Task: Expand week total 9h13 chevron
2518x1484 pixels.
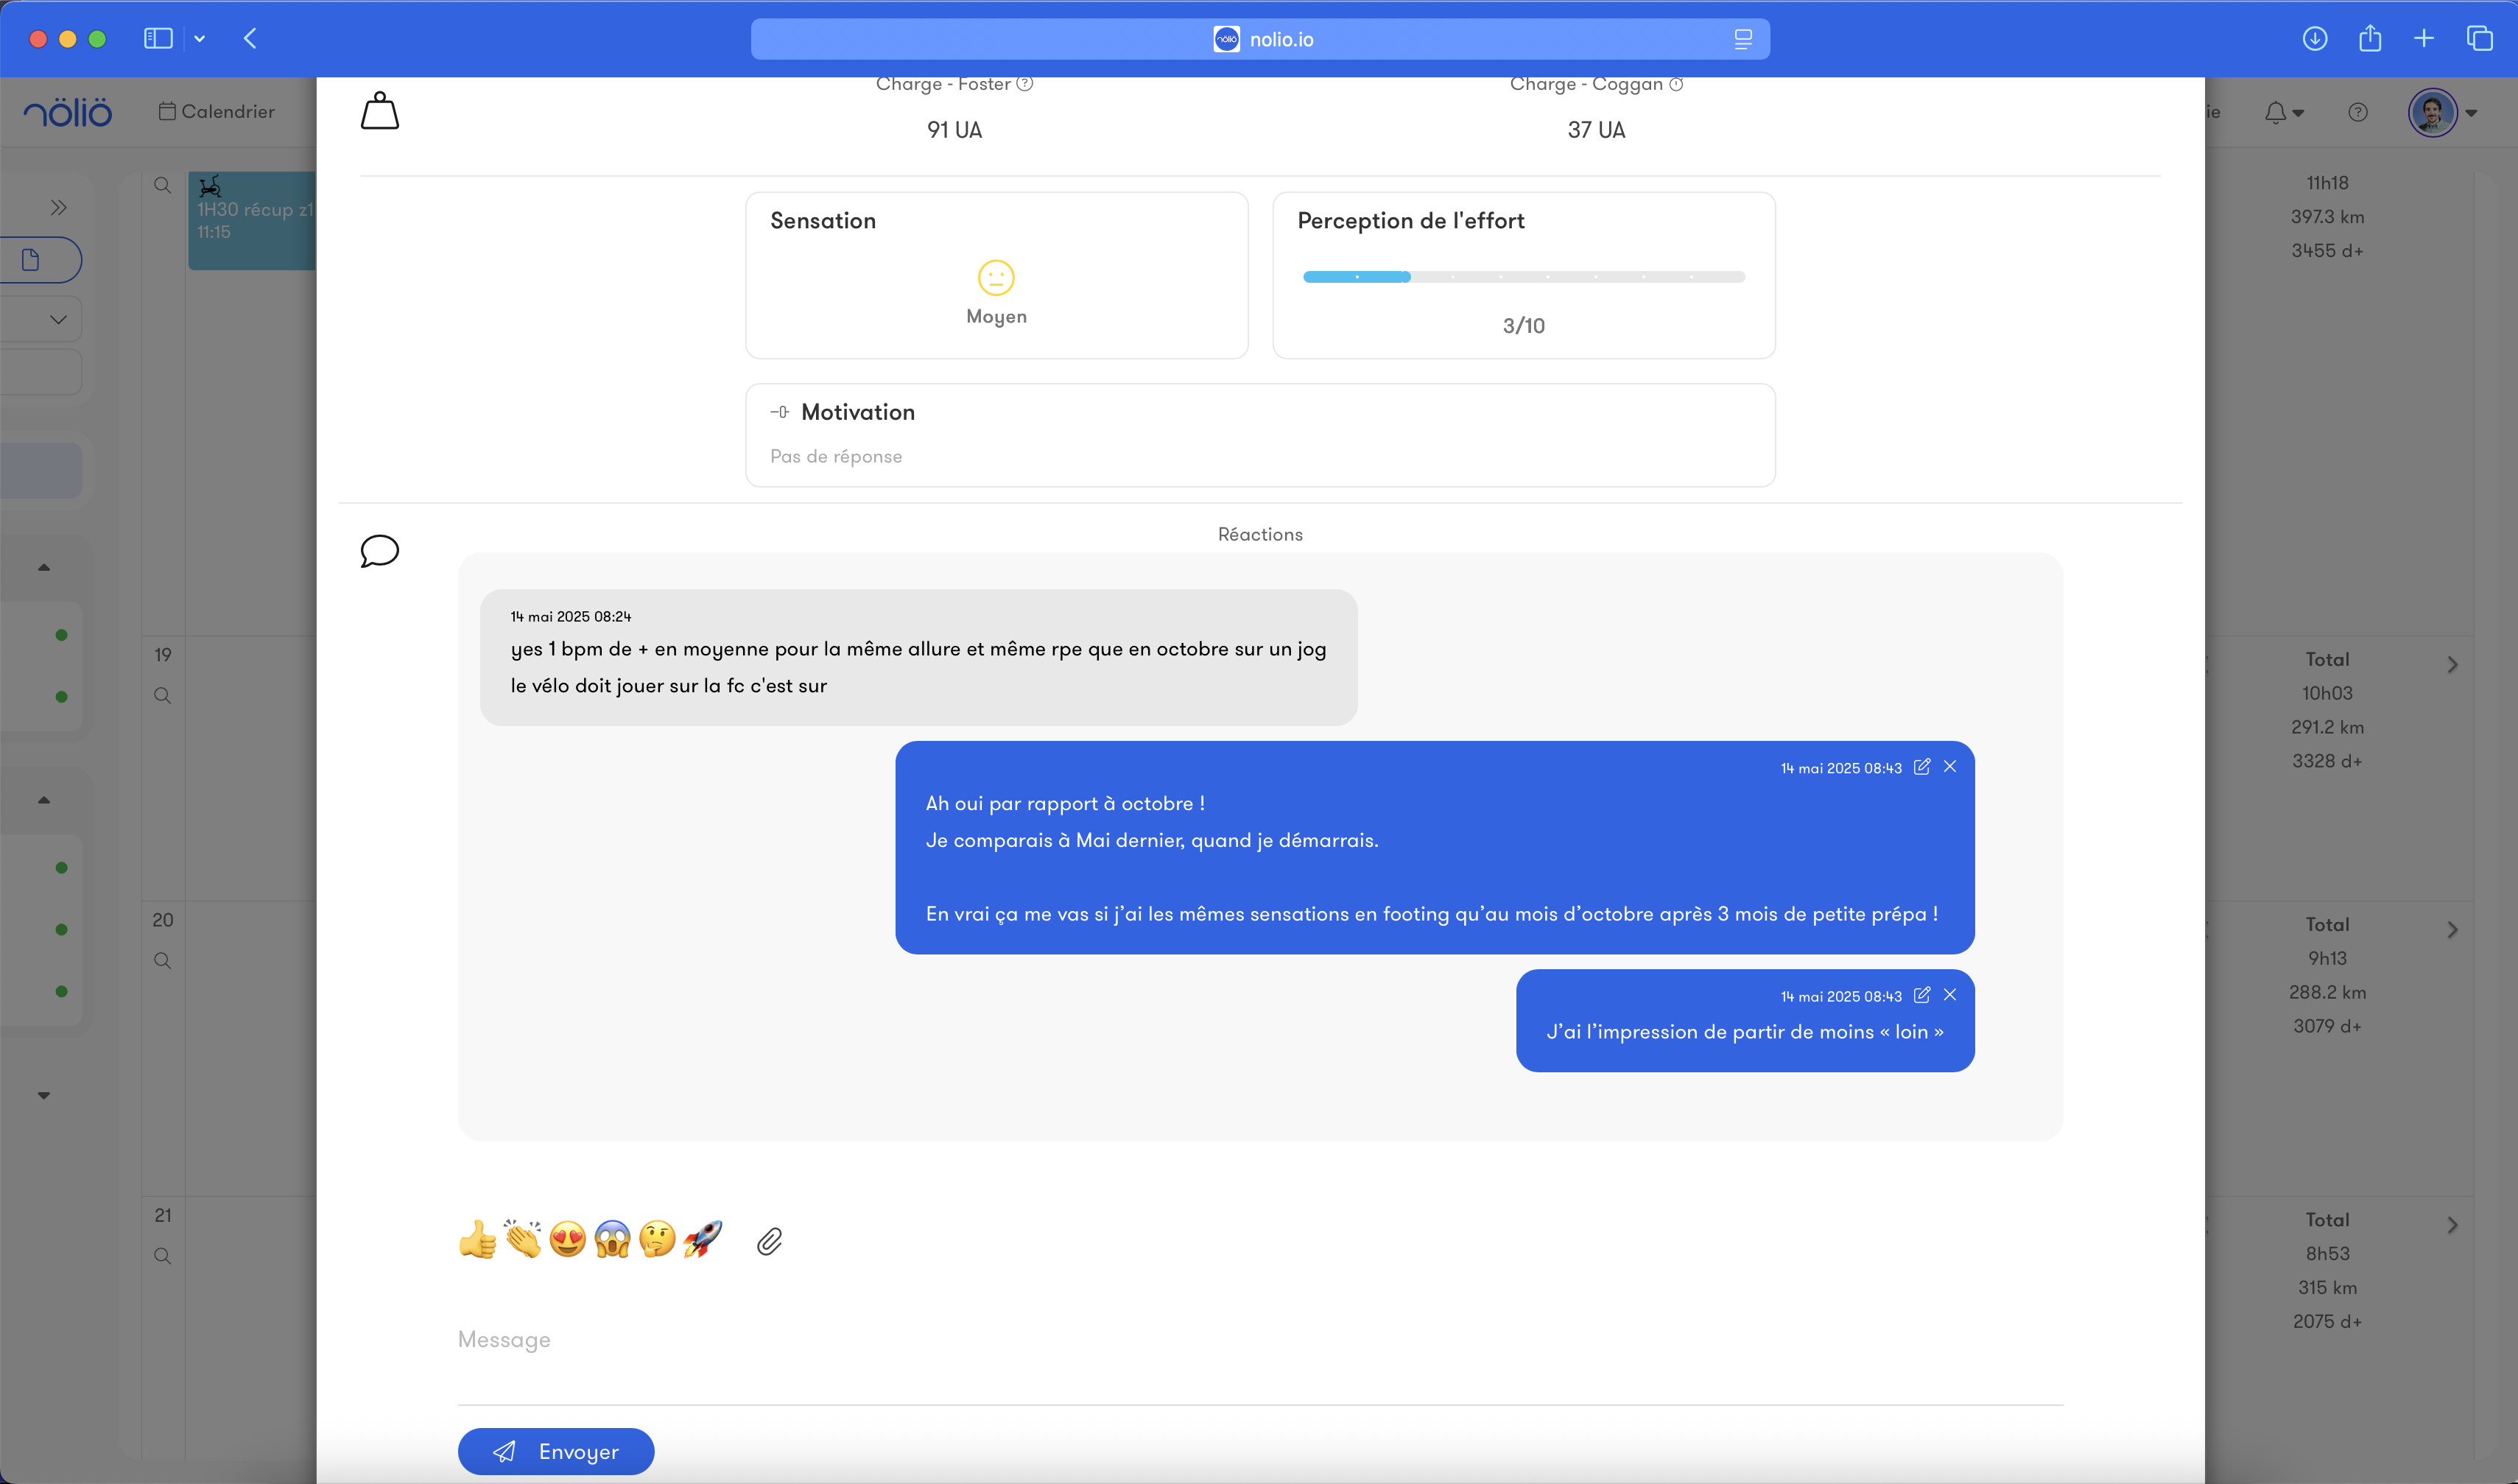Action: point(2452,930)
